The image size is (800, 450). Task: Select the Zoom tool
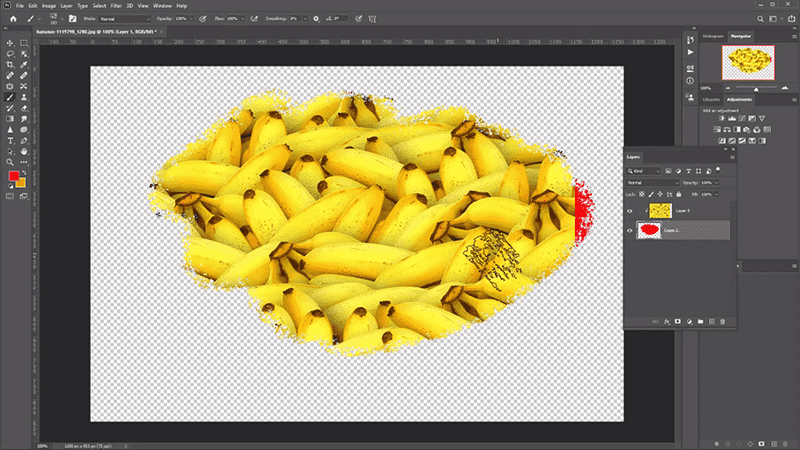[10, 162]
